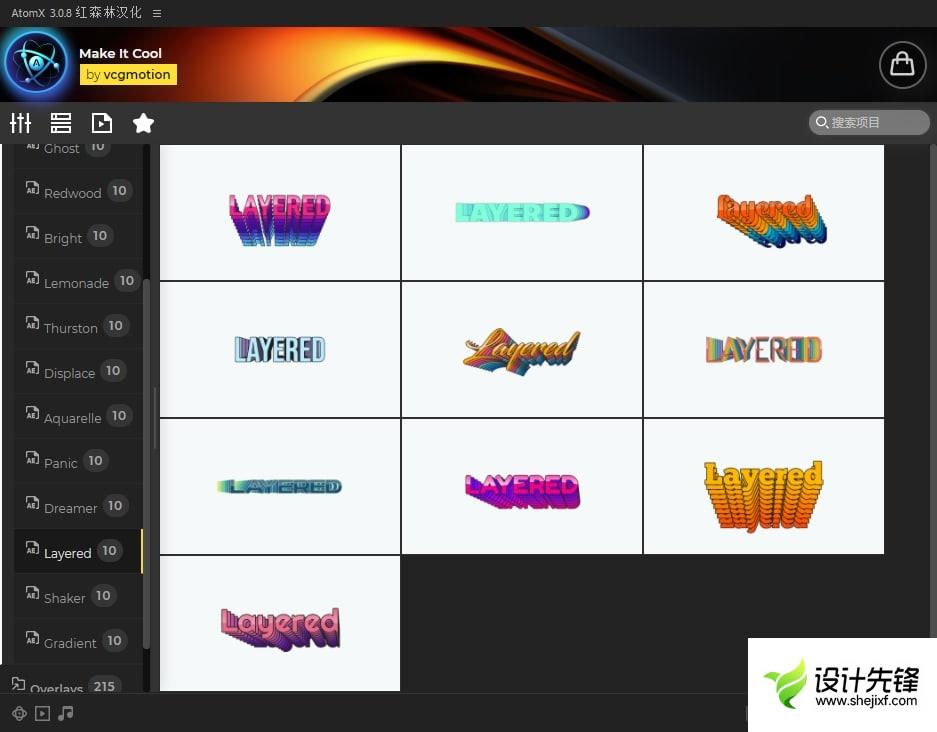Open the Dreamer preset category
The width and height of the screenshot is (937, 732).
(70, 507)
